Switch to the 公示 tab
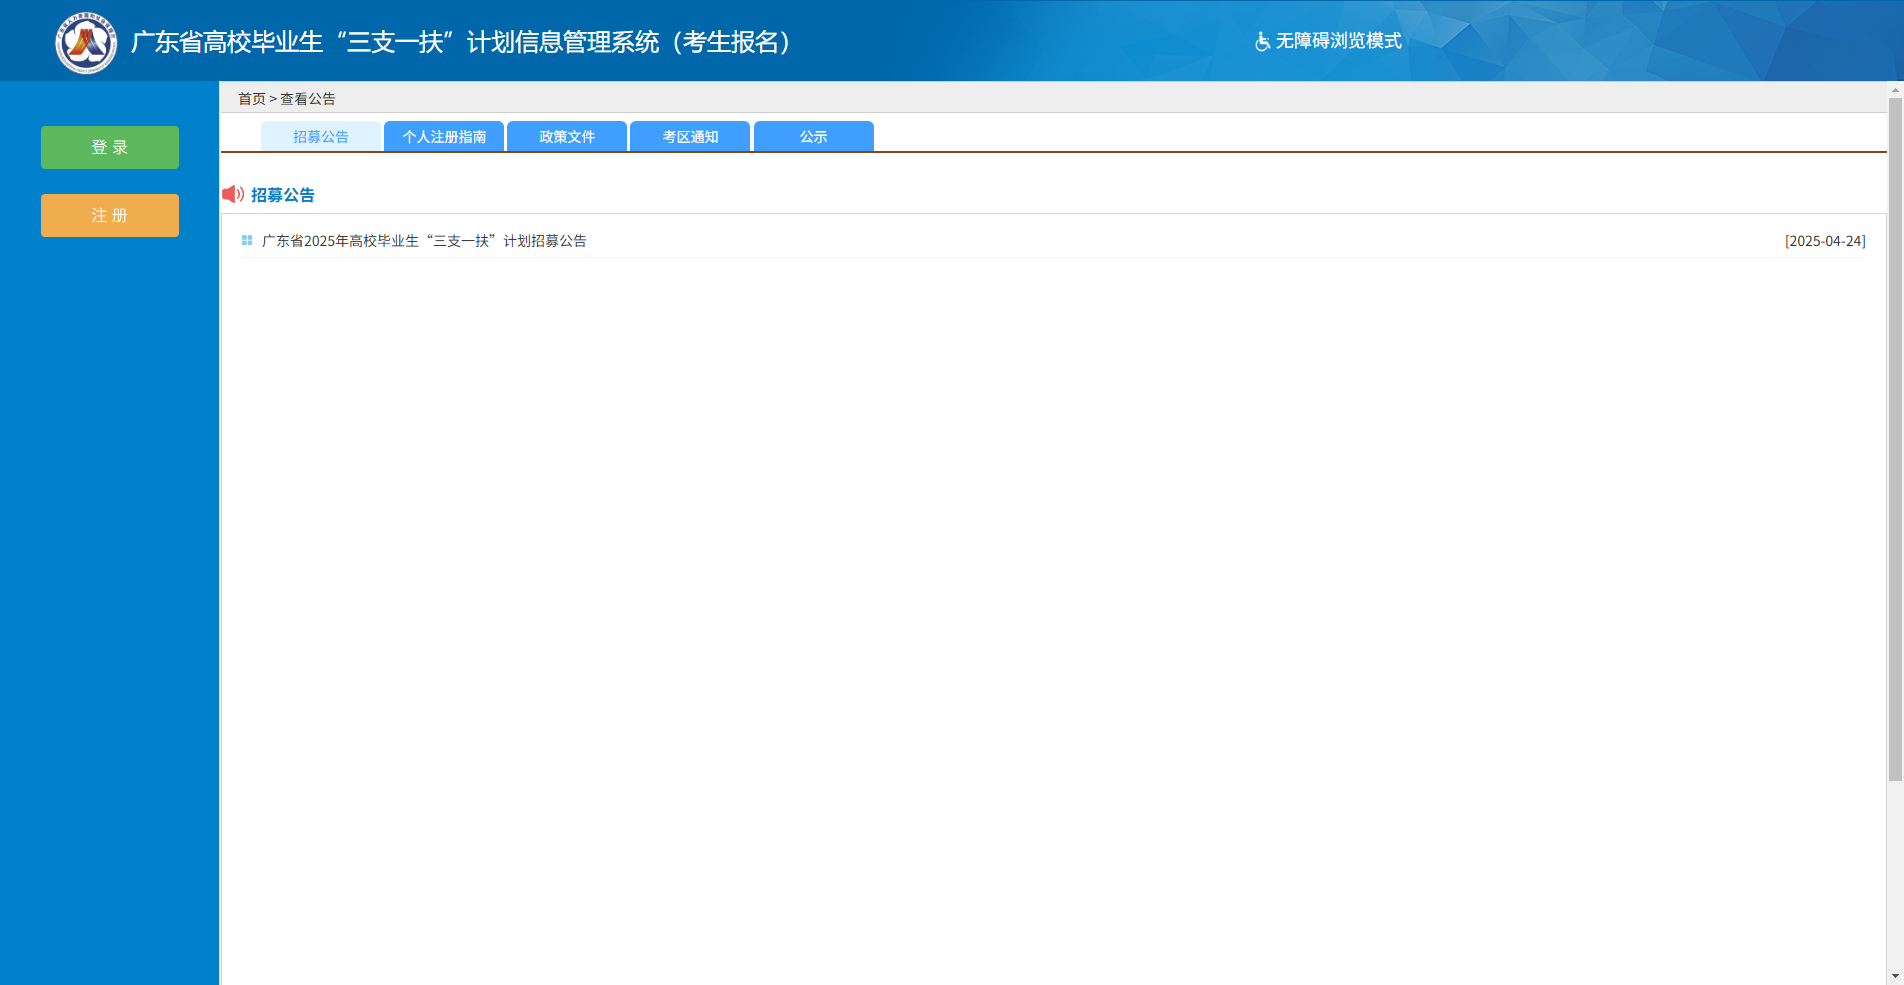 [x=812, y=136]
